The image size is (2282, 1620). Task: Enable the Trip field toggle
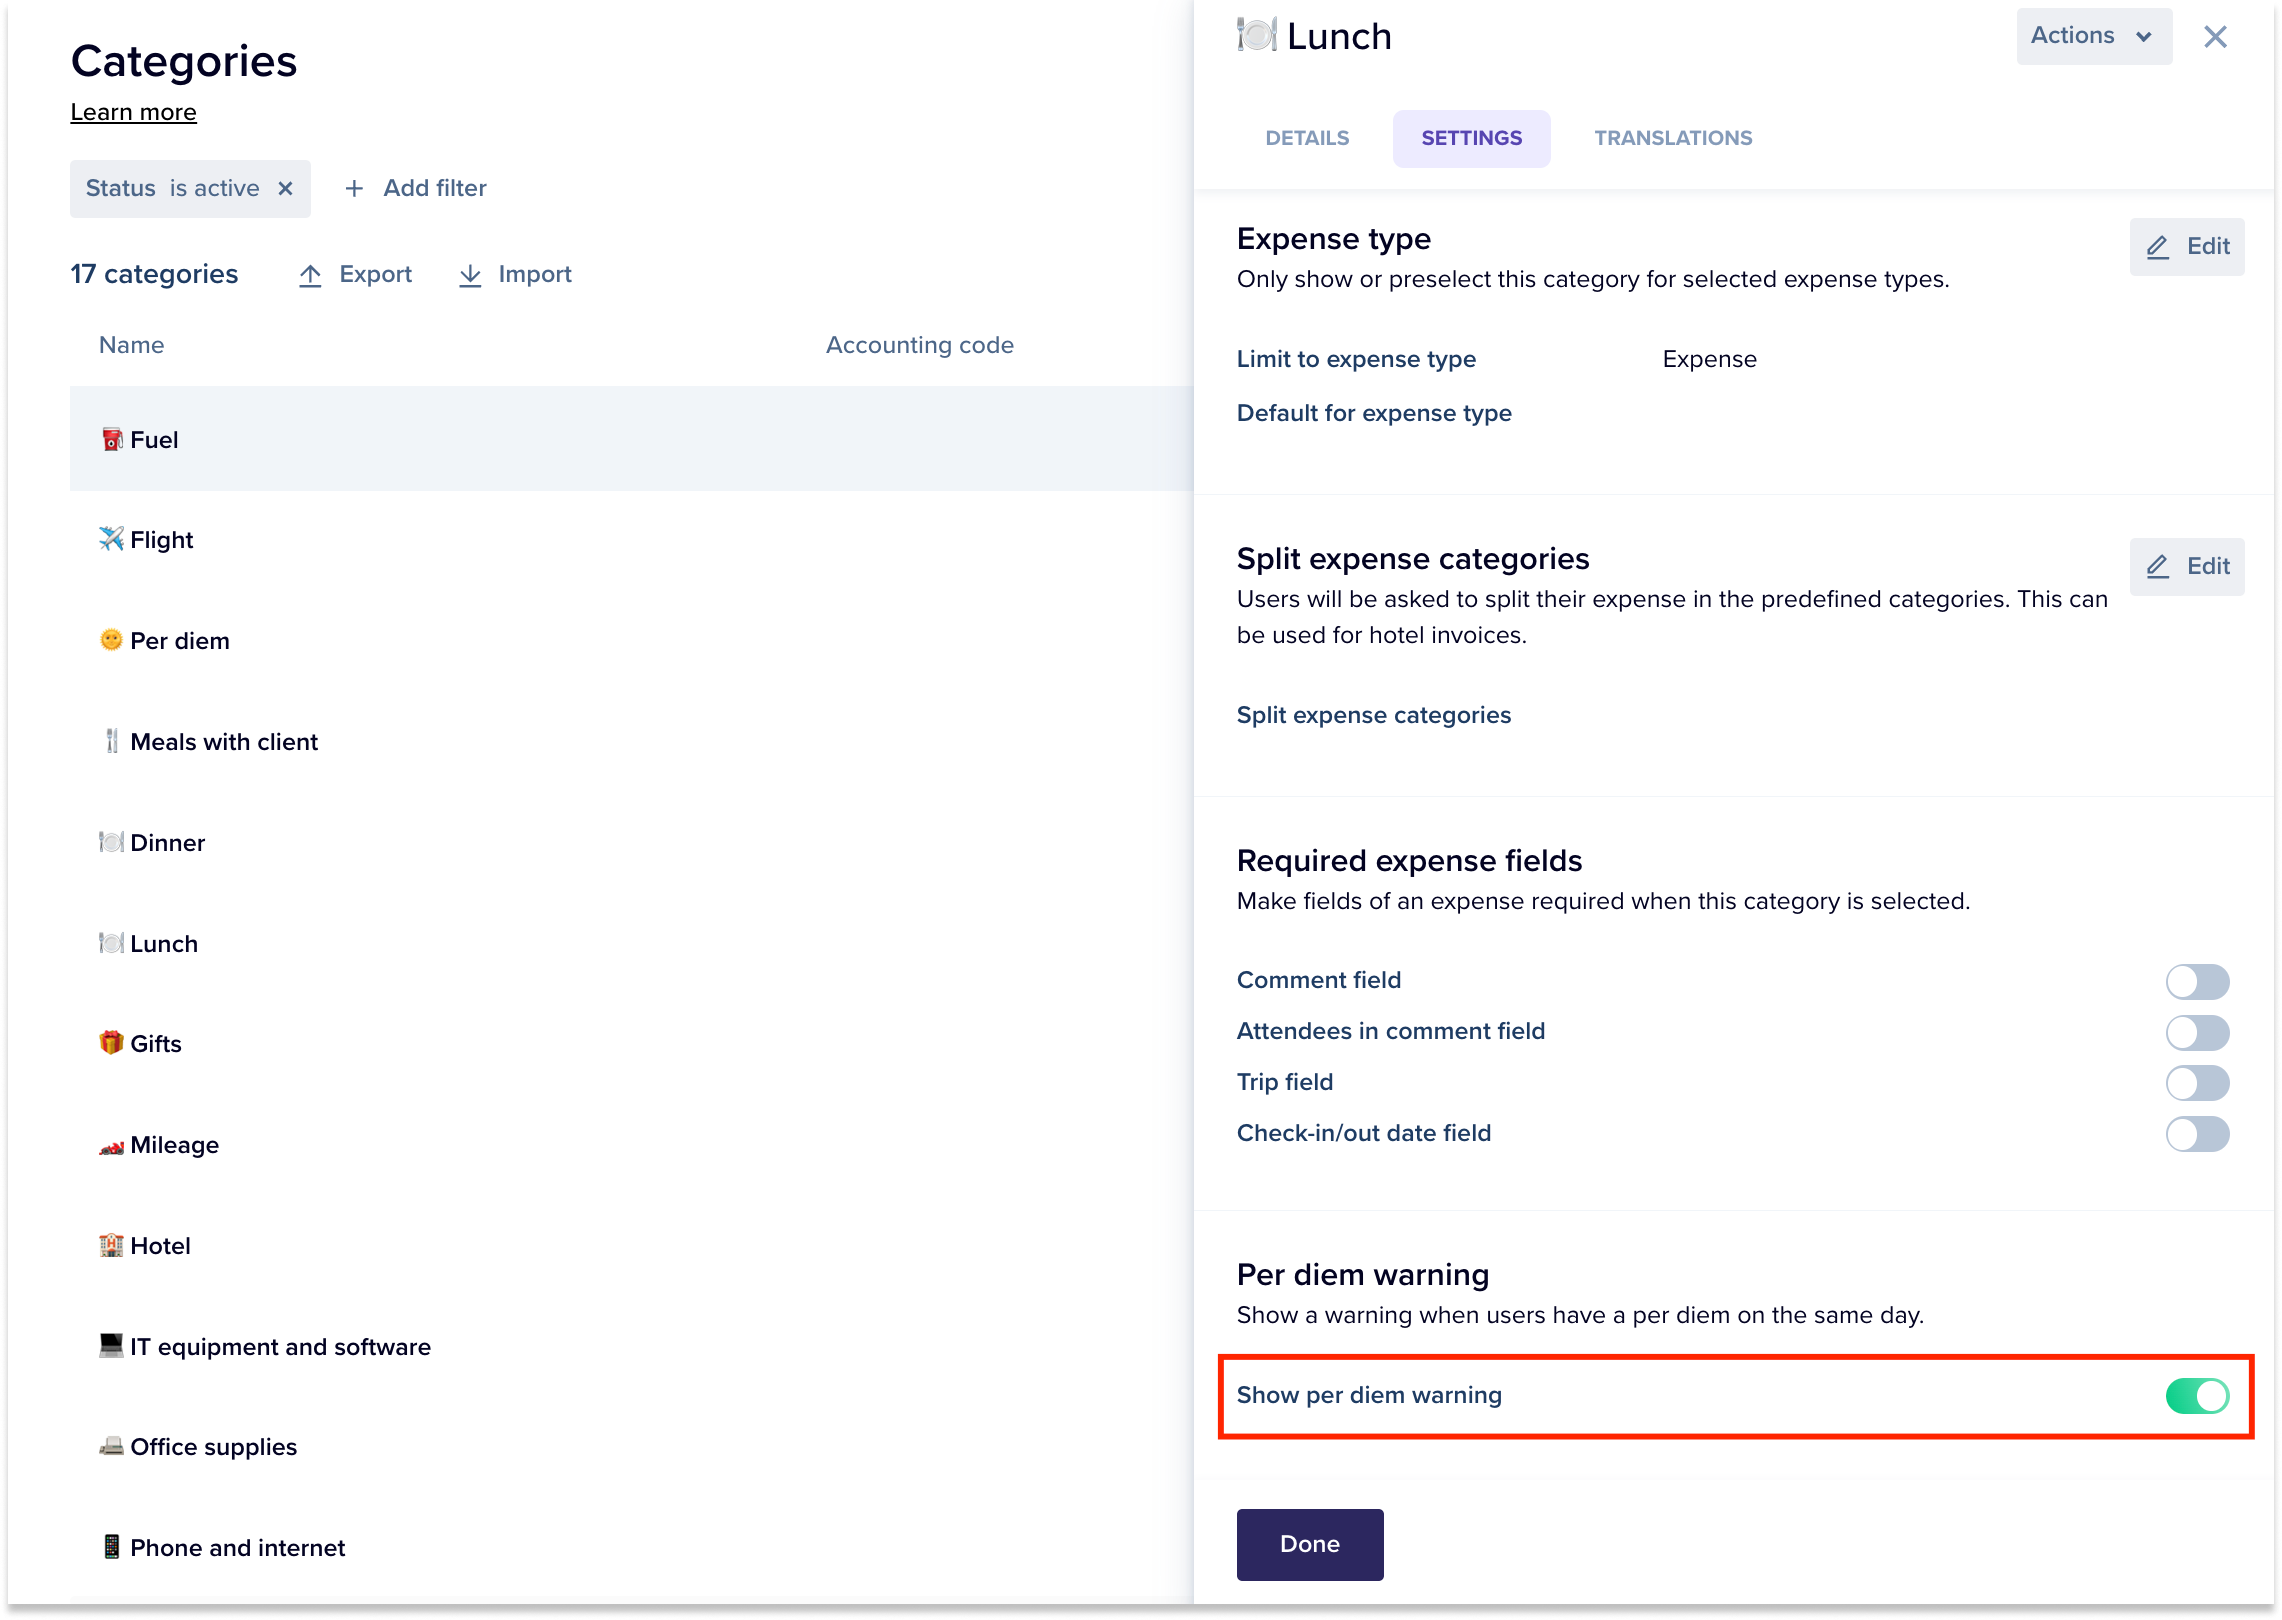(2197, 1083)
